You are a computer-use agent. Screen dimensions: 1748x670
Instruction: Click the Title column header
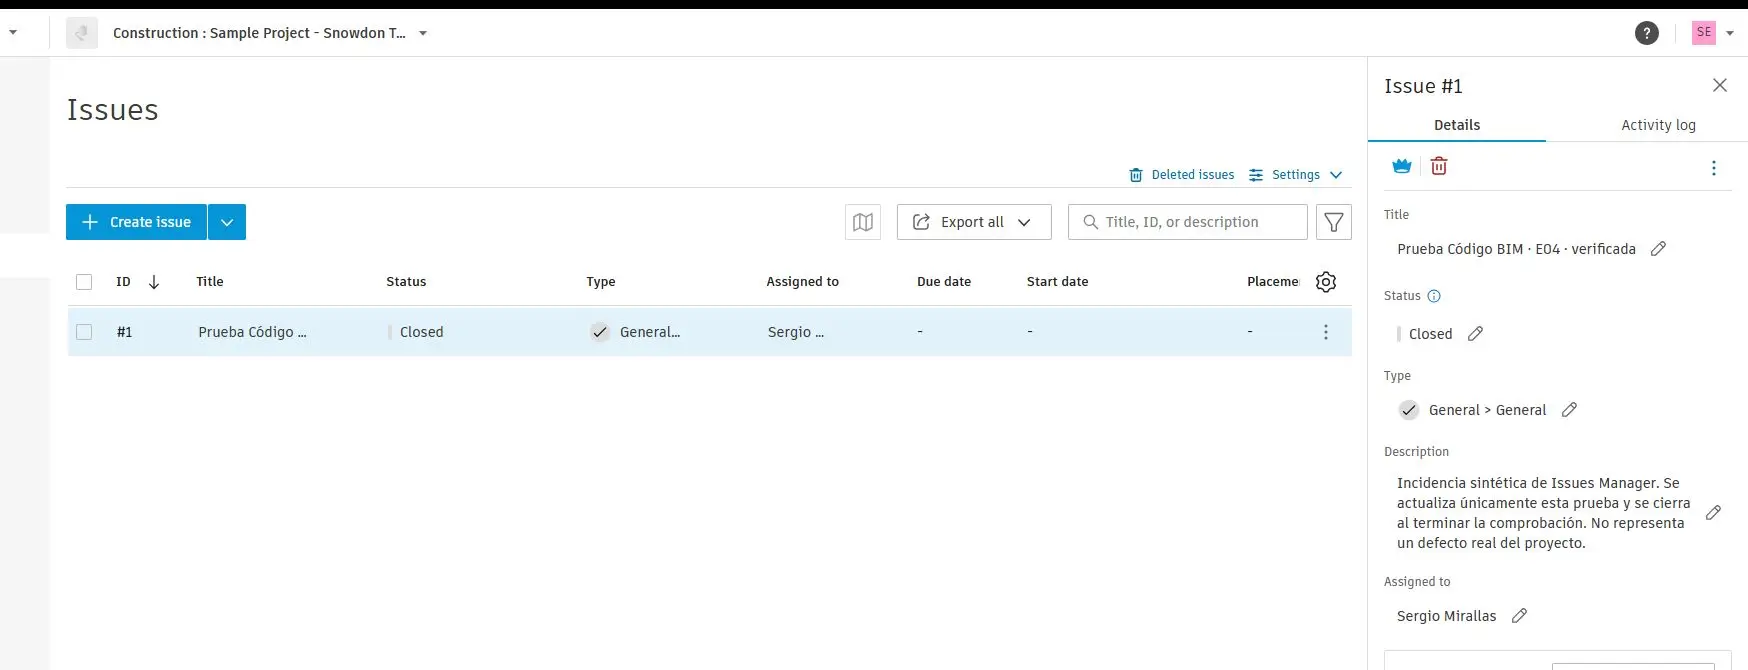click(x=210, y=282)
